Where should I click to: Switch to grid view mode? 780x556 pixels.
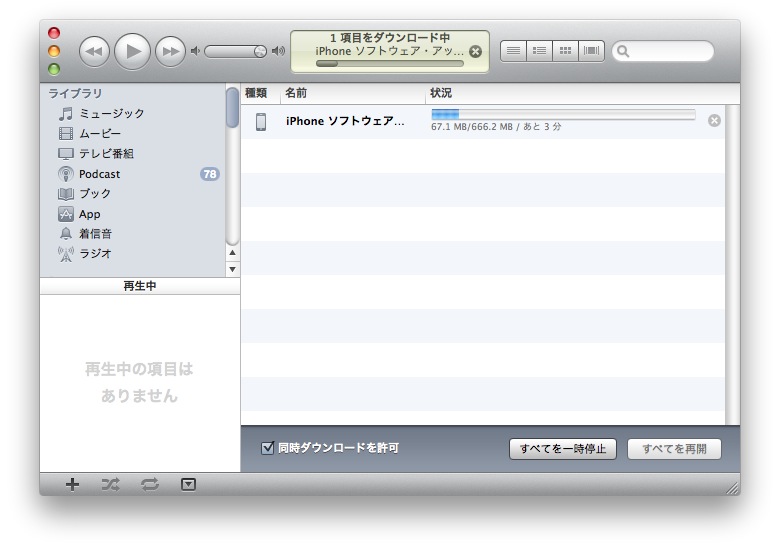[x=566, y=51]
